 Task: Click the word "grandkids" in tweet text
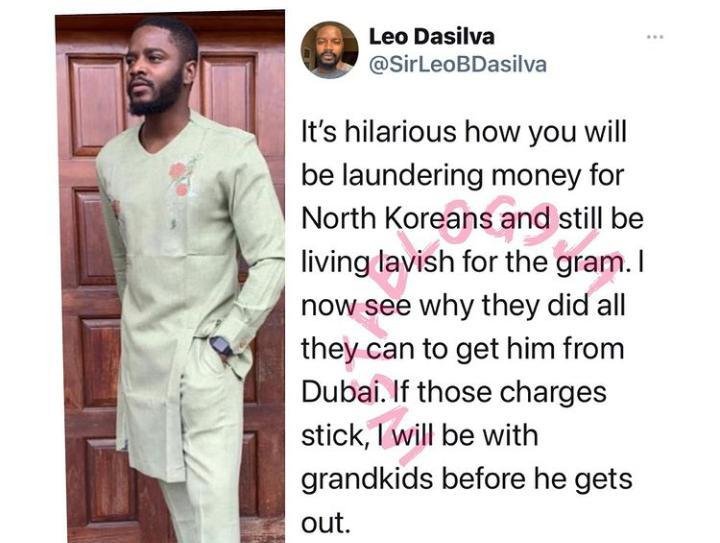367,479
